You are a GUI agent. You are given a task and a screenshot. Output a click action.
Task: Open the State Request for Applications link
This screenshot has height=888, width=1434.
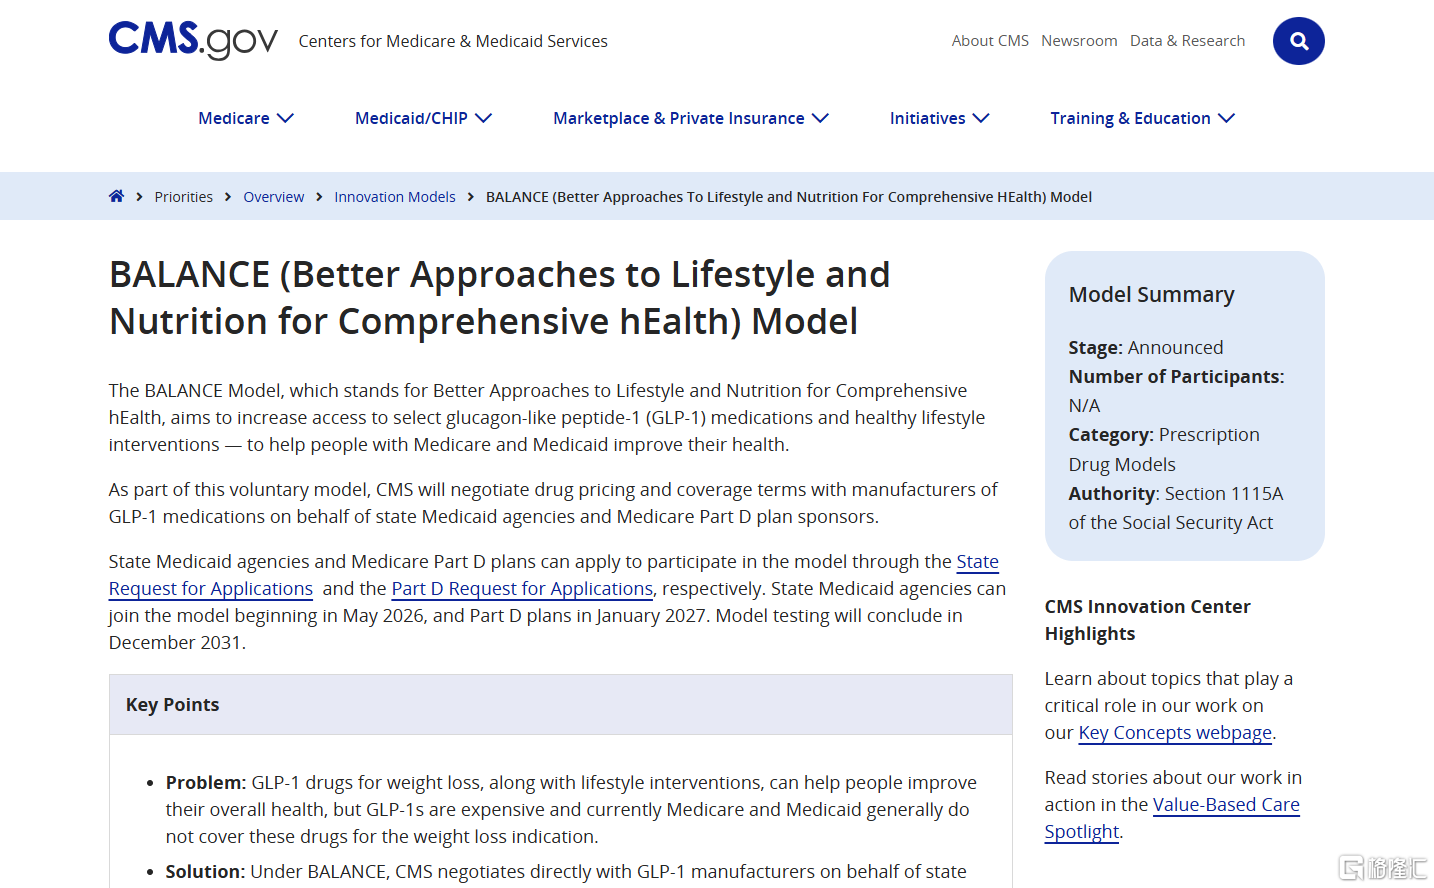click(x=211, y=589)
